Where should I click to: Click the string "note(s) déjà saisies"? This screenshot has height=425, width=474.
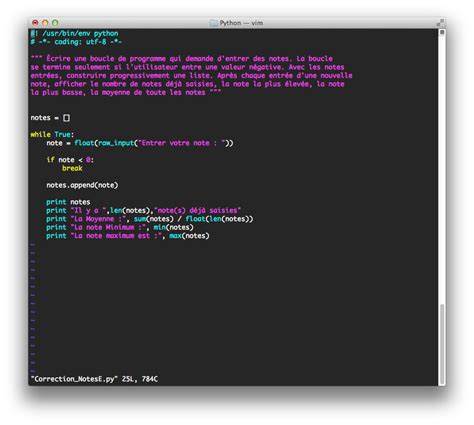[x=197, y=210]
